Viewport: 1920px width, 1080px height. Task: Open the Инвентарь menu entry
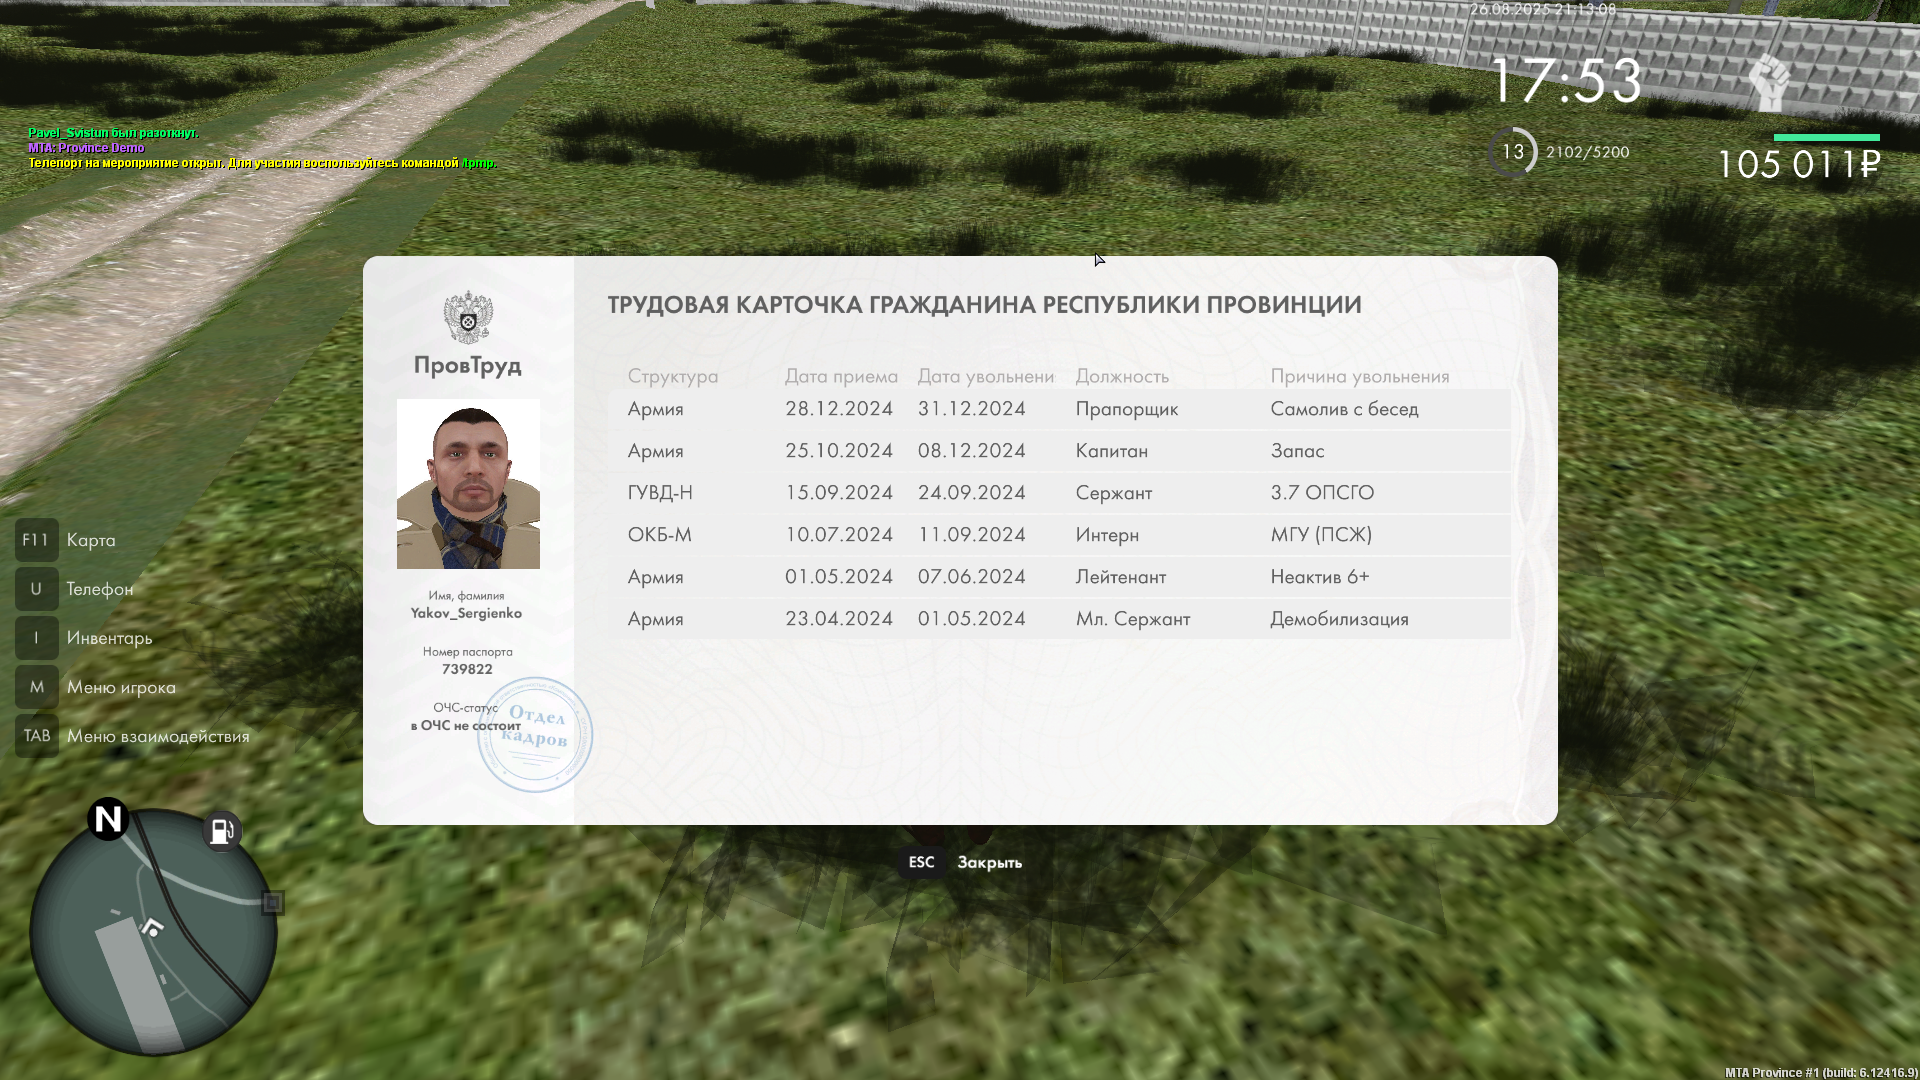tap(109, 638)
